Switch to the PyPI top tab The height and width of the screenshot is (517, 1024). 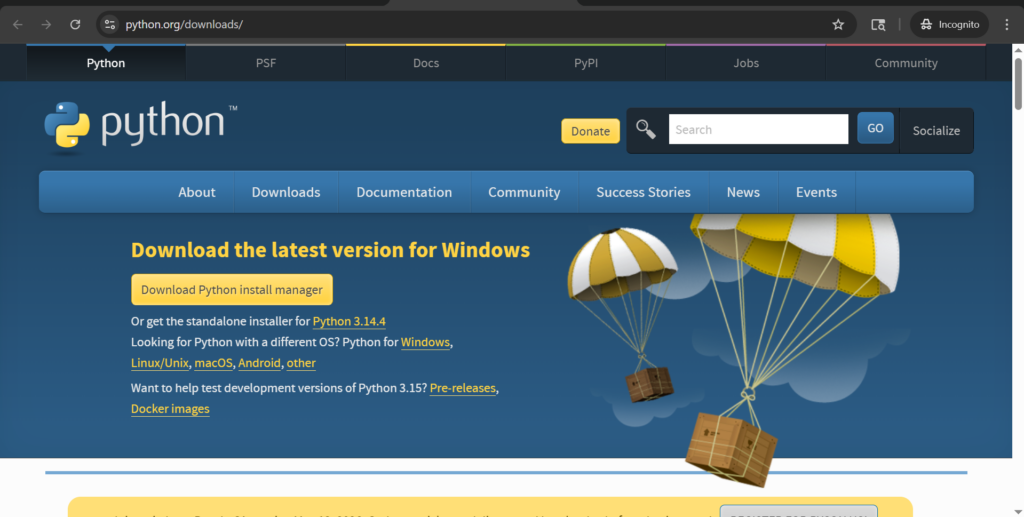tap(586, 63)
